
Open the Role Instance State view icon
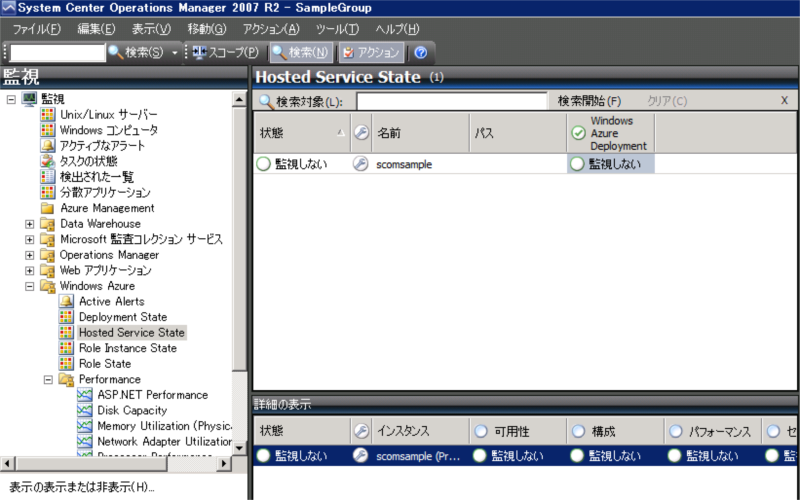click(x=66, y=348)
